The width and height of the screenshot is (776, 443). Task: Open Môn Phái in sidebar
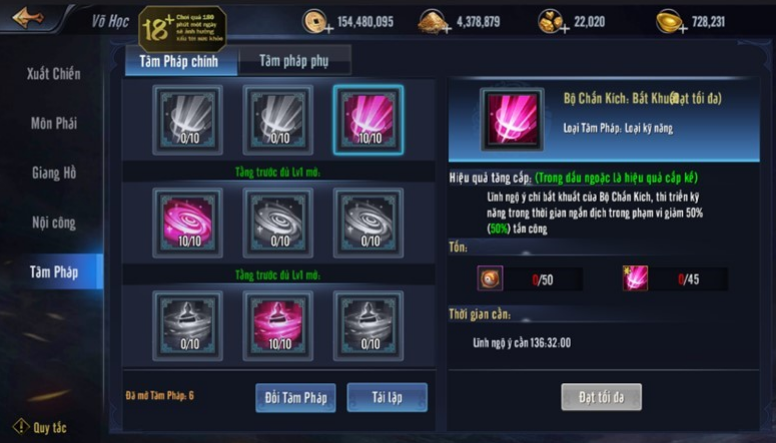coord(54,123)
